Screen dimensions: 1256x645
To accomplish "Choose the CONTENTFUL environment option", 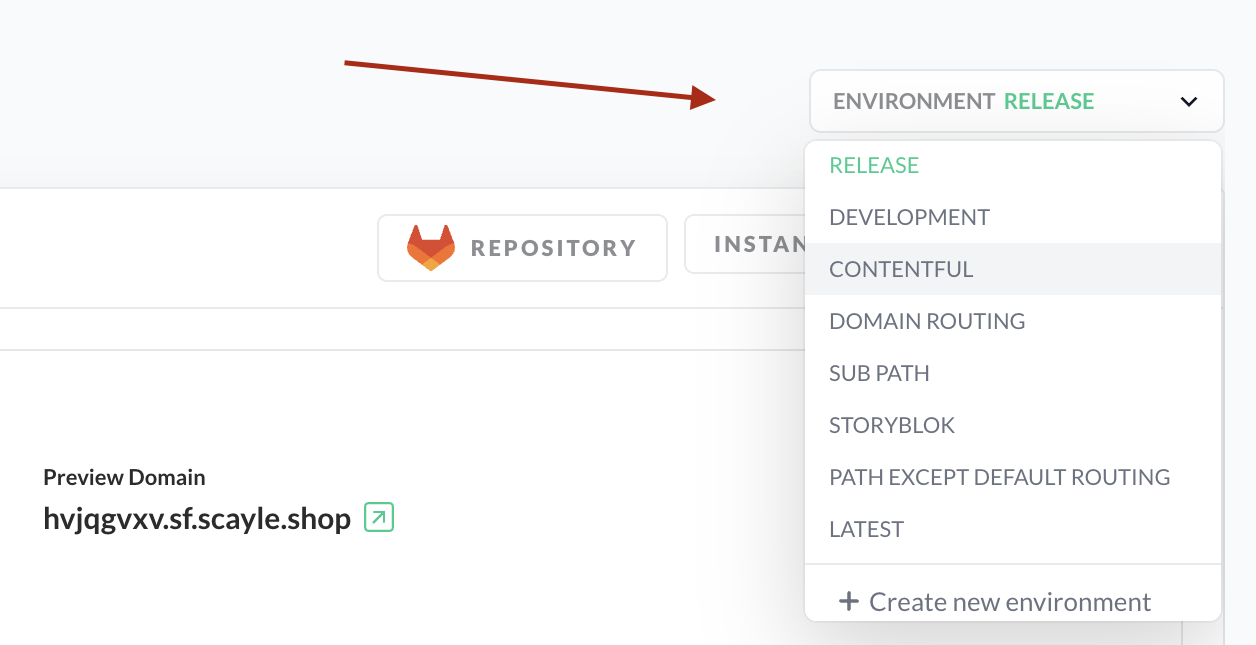I will click(x=901, y=269).
